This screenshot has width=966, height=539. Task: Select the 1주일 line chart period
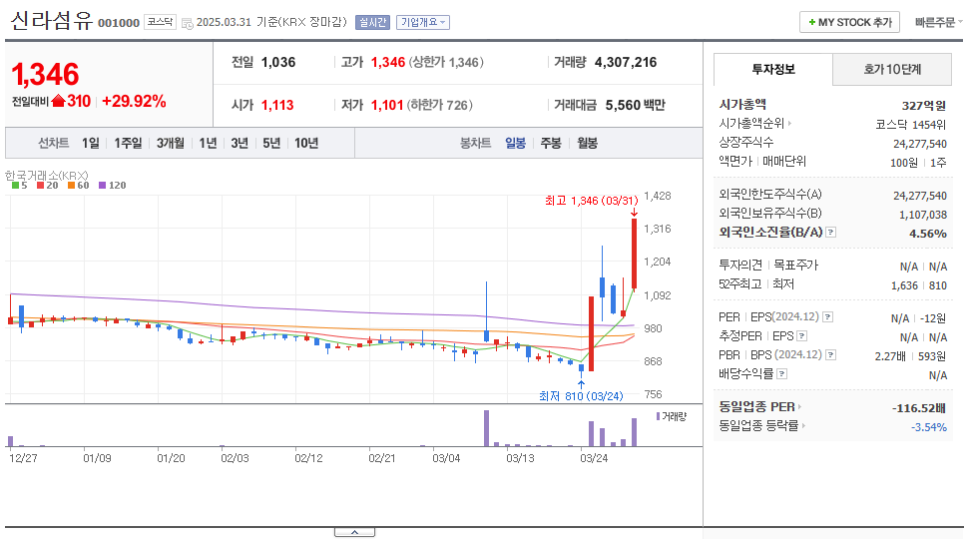coord(128,143)
